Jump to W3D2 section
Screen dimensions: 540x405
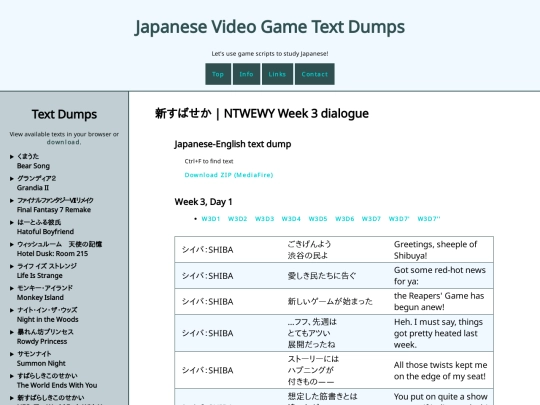(x=238, y=219)
